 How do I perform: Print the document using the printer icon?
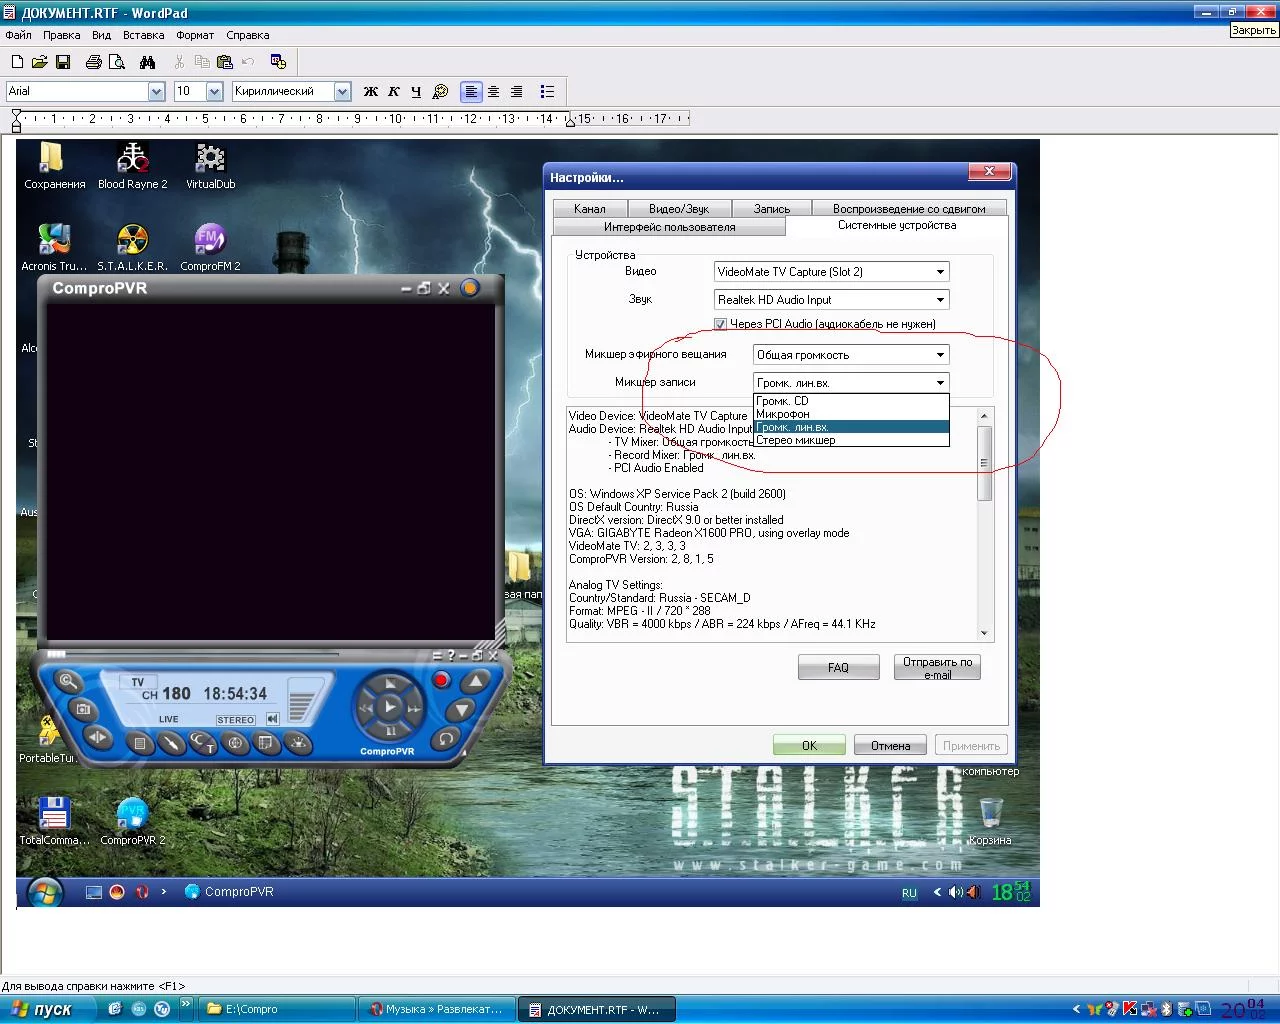click(93, 62)
